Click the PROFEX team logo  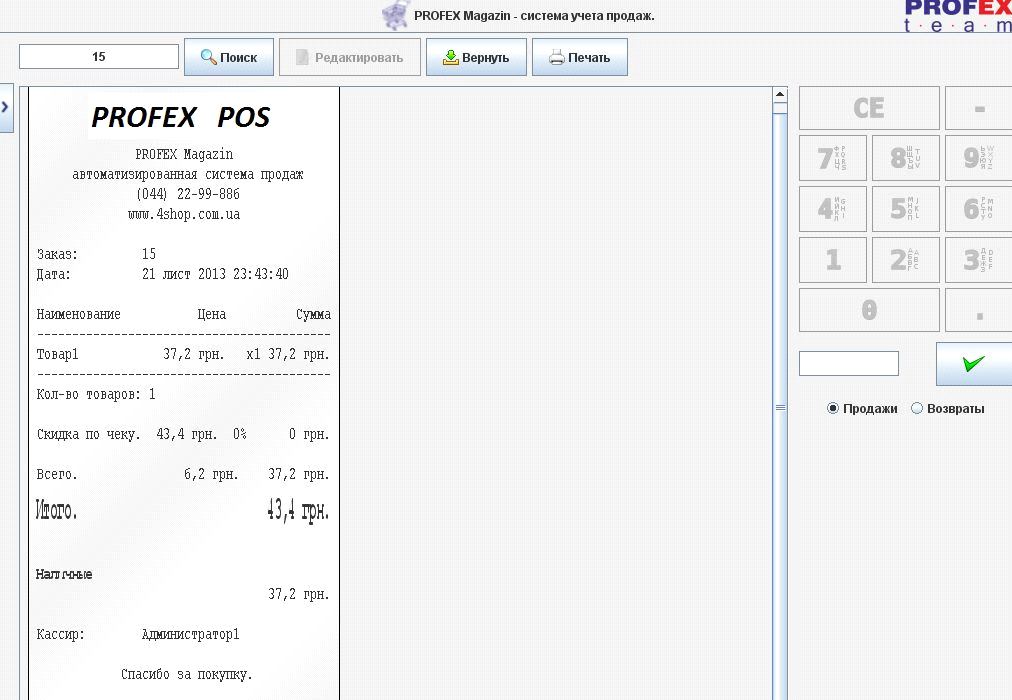point(958,16)
